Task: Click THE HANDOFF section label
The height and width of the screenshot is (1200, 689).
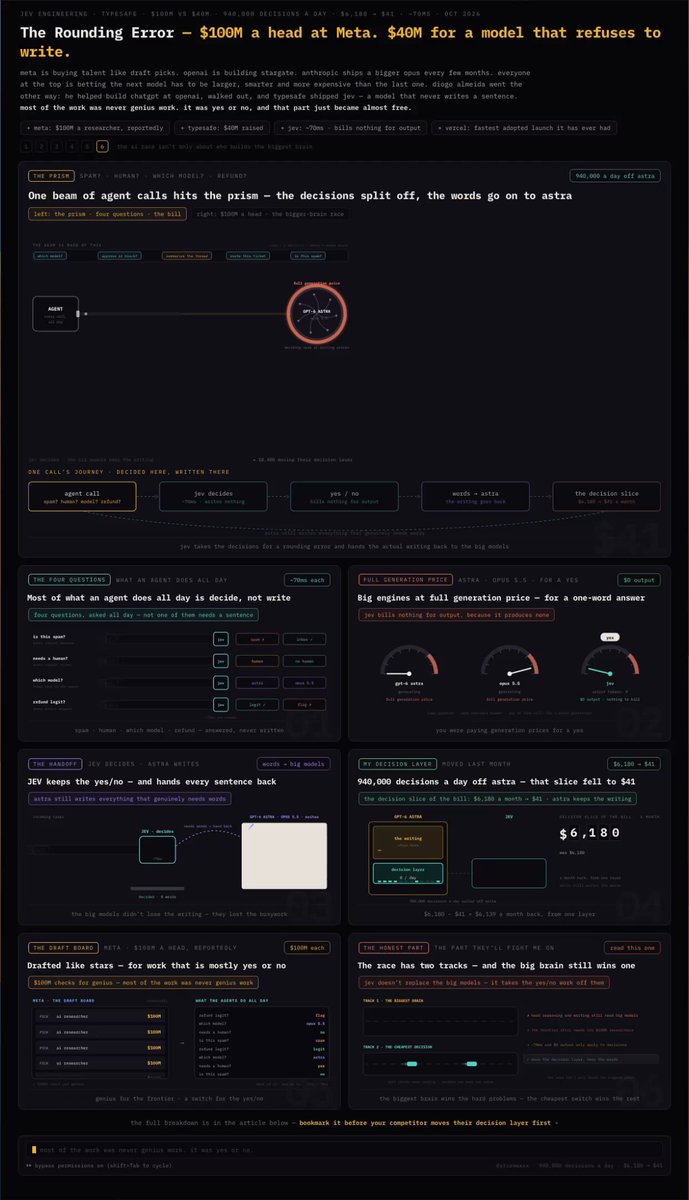Action: click(x=54, y=764)
